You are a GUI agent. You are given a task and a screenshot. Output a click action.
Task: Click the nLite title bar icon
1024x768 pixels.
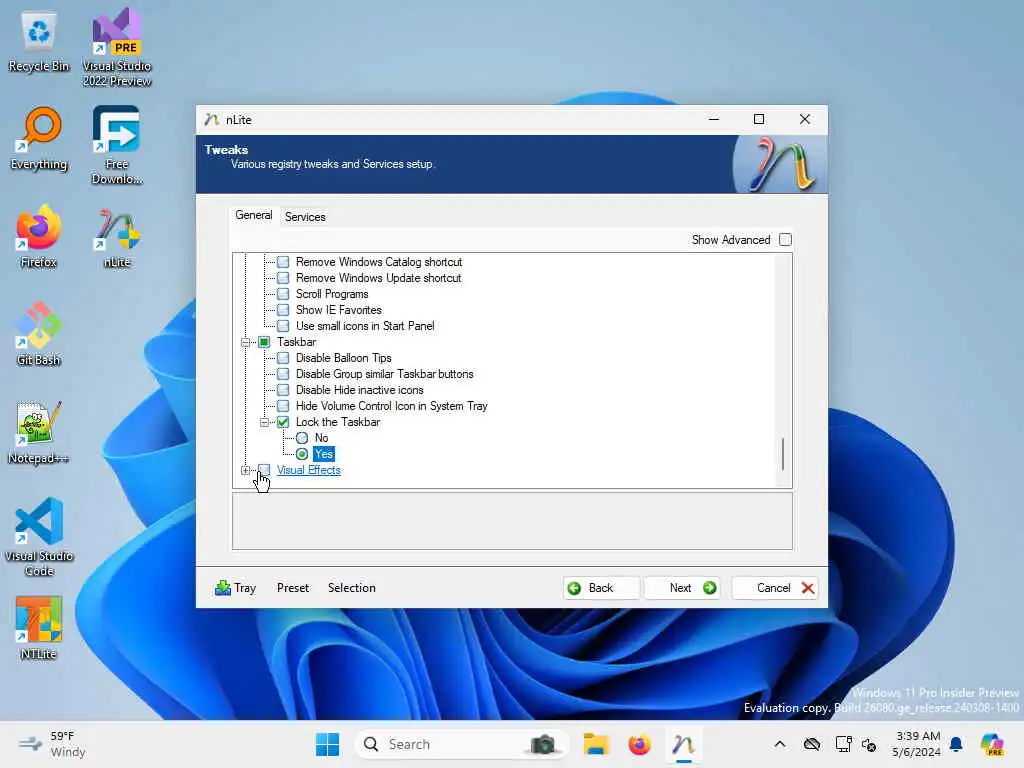(212, 120)
